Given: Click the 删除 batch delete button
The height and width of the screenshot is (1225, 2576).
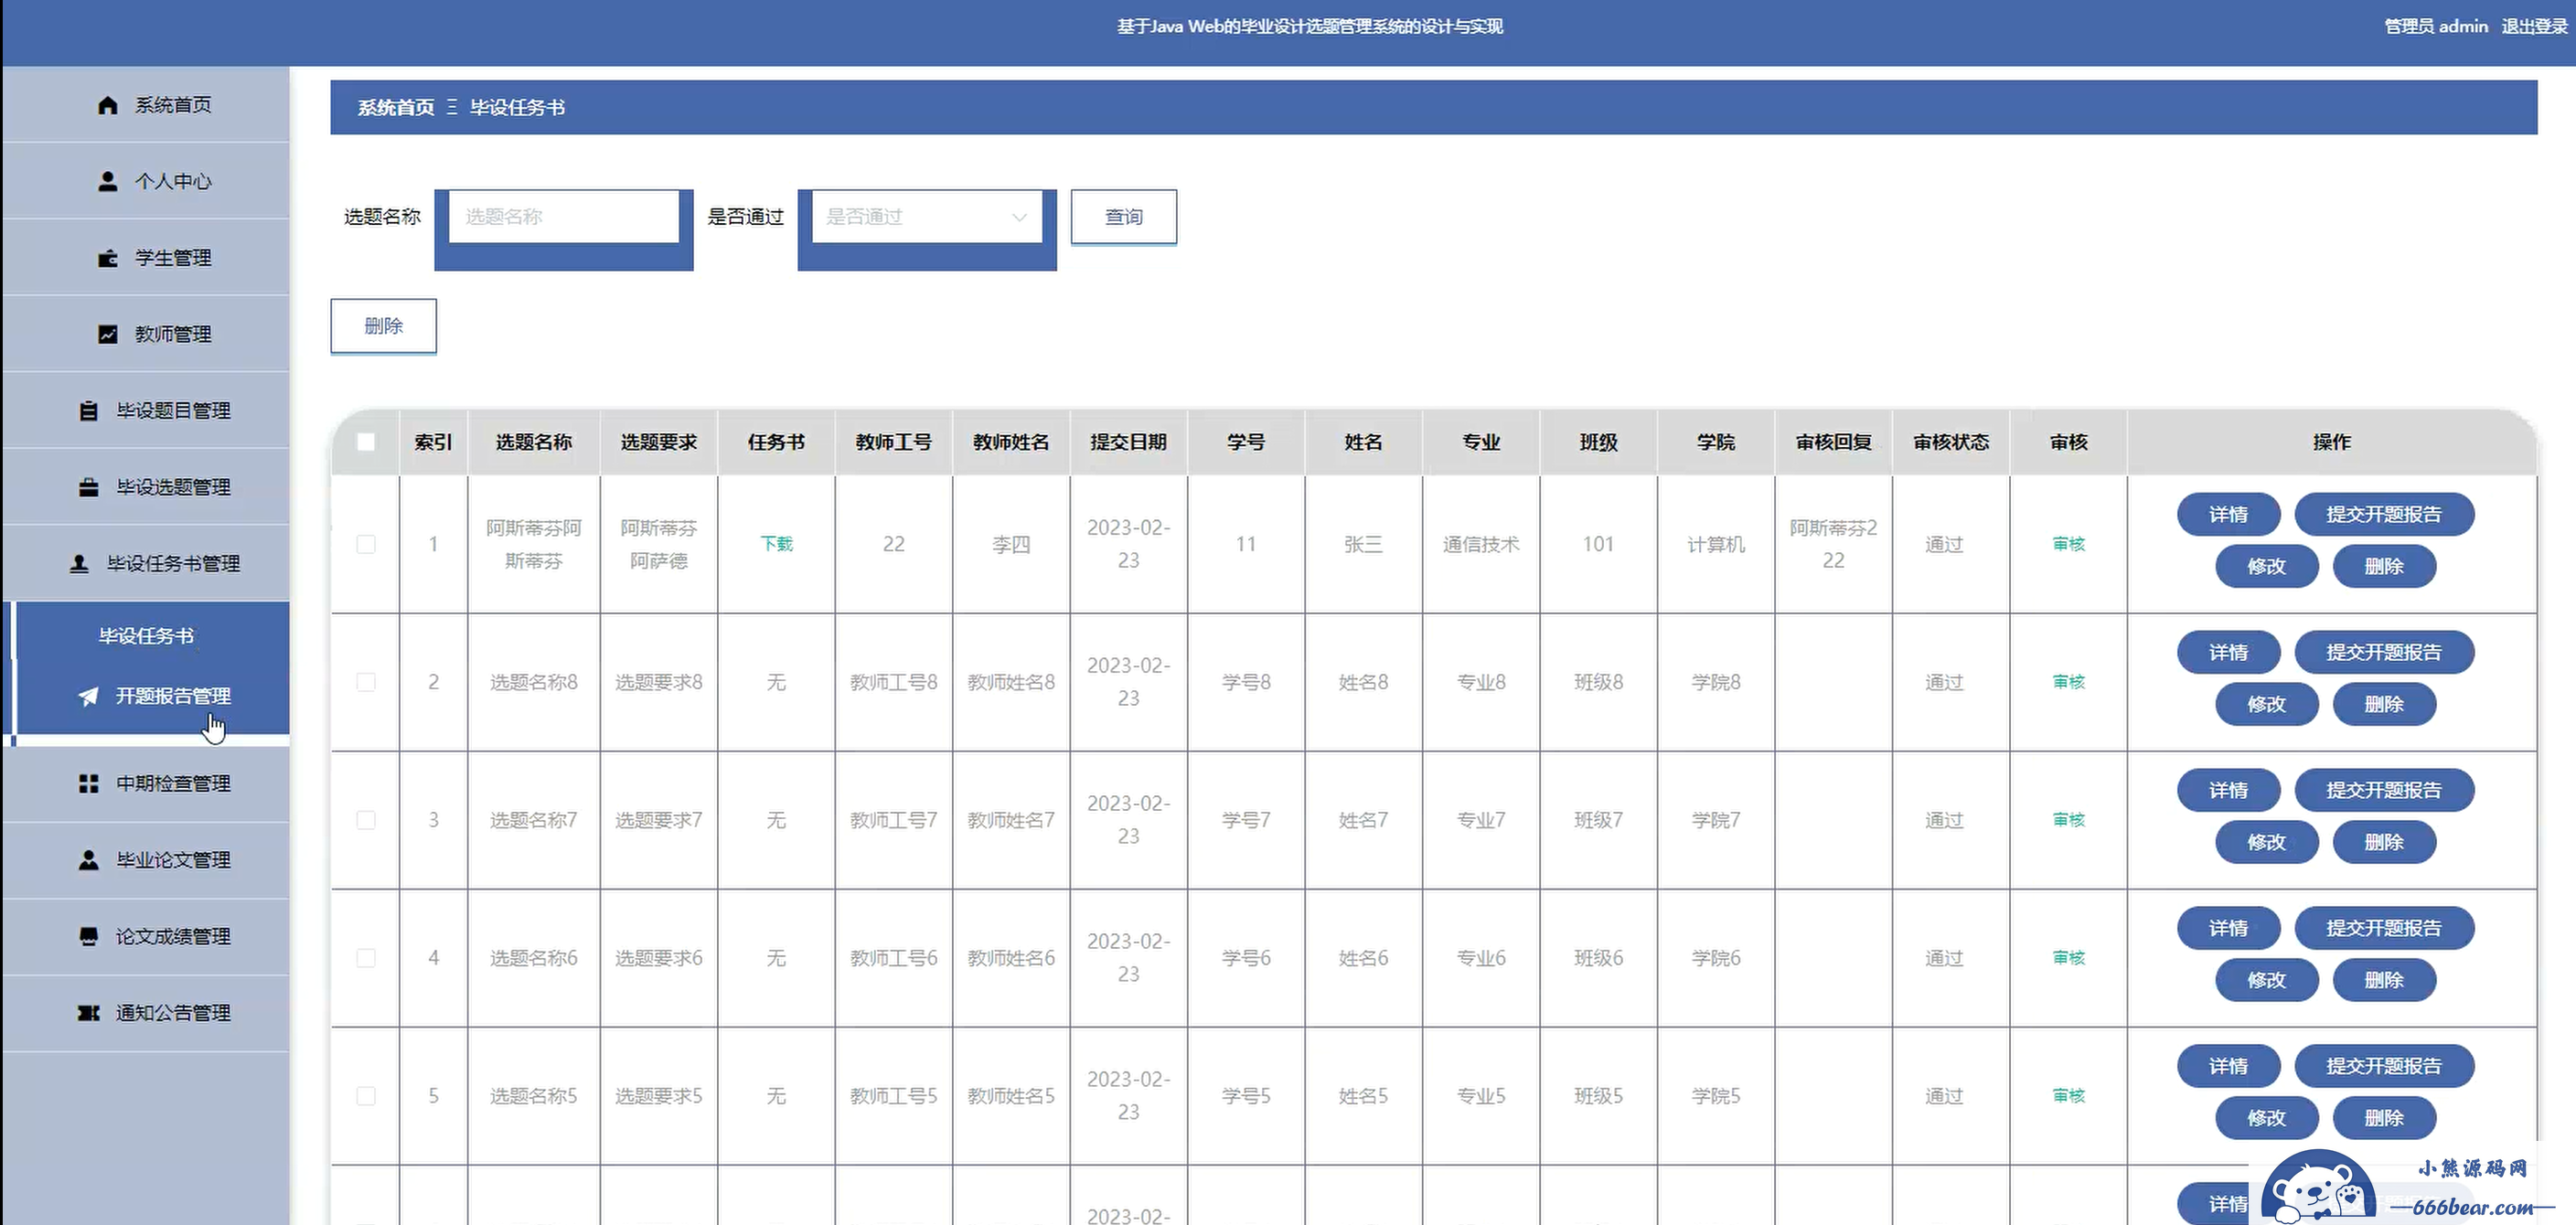Looking at the screenshot, I should coord(384,326).
